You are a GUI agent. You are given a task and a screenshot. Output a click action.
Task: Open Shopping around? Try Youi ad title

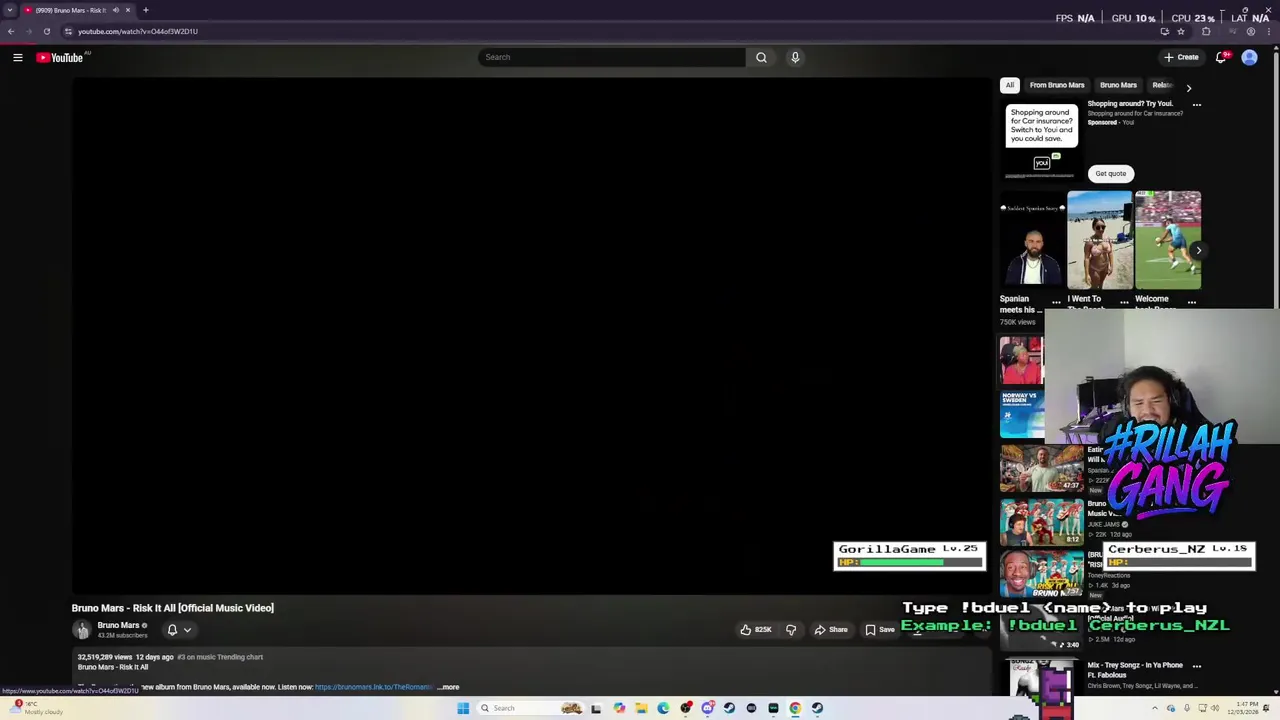coord(1130,104)
